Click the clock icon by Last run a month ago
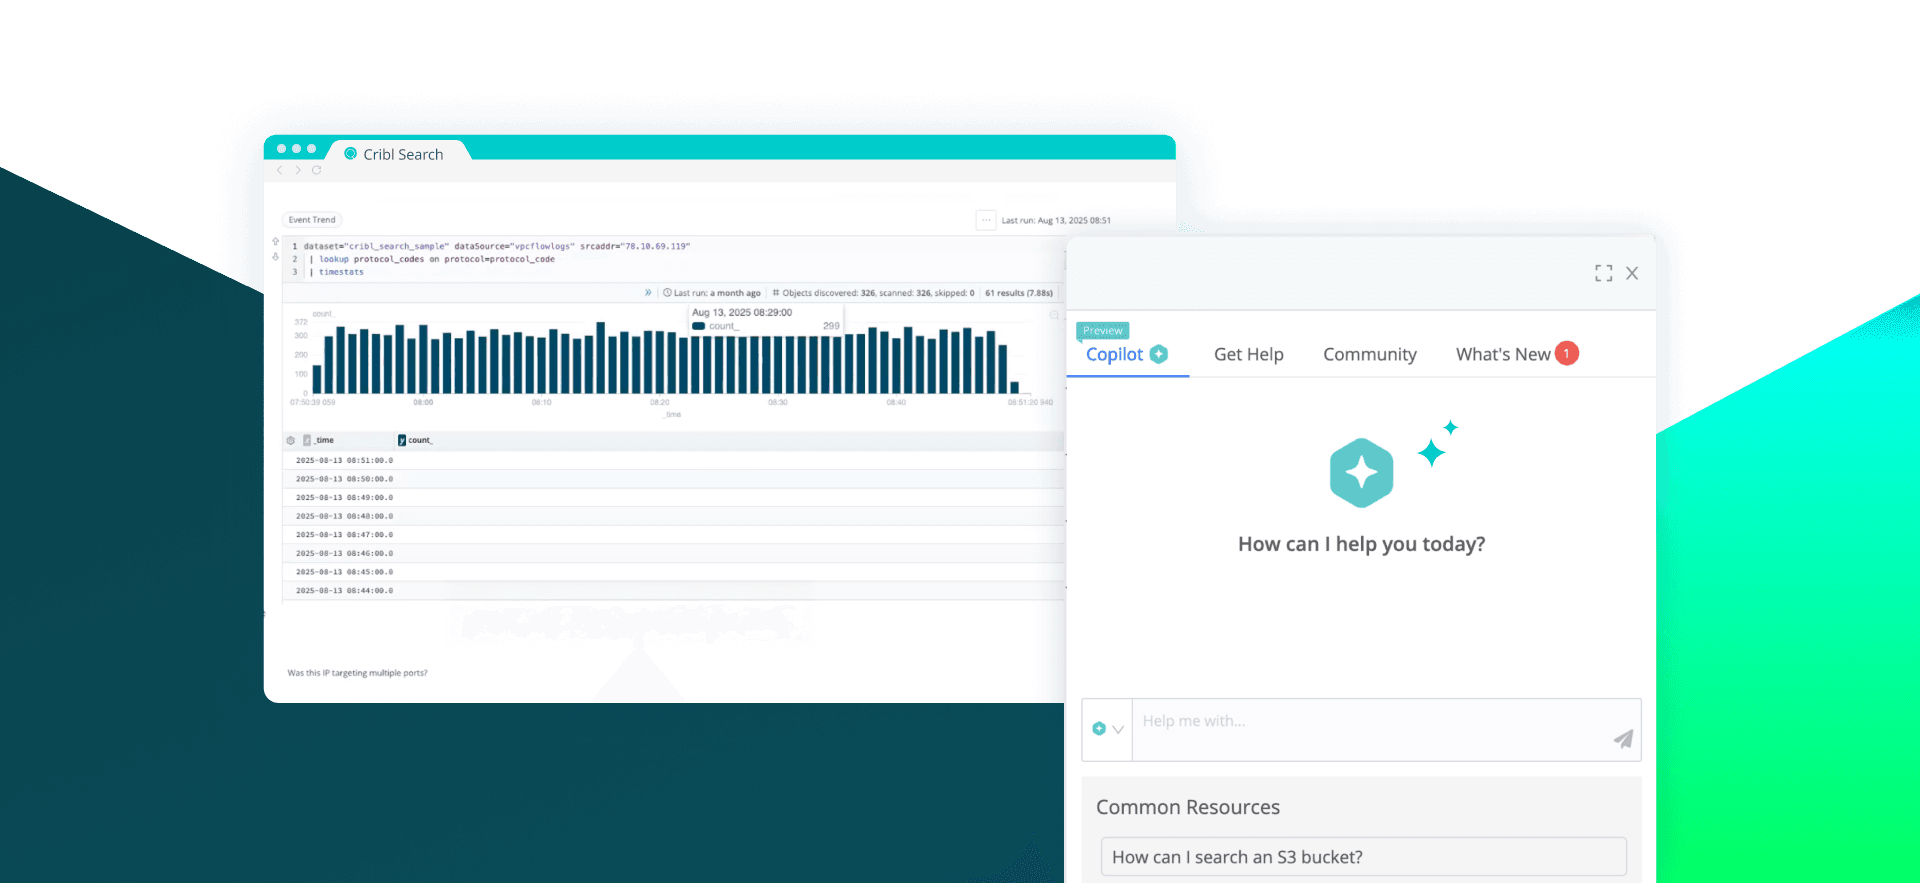This screenshot has height=883, width=1920. [667, 293]
